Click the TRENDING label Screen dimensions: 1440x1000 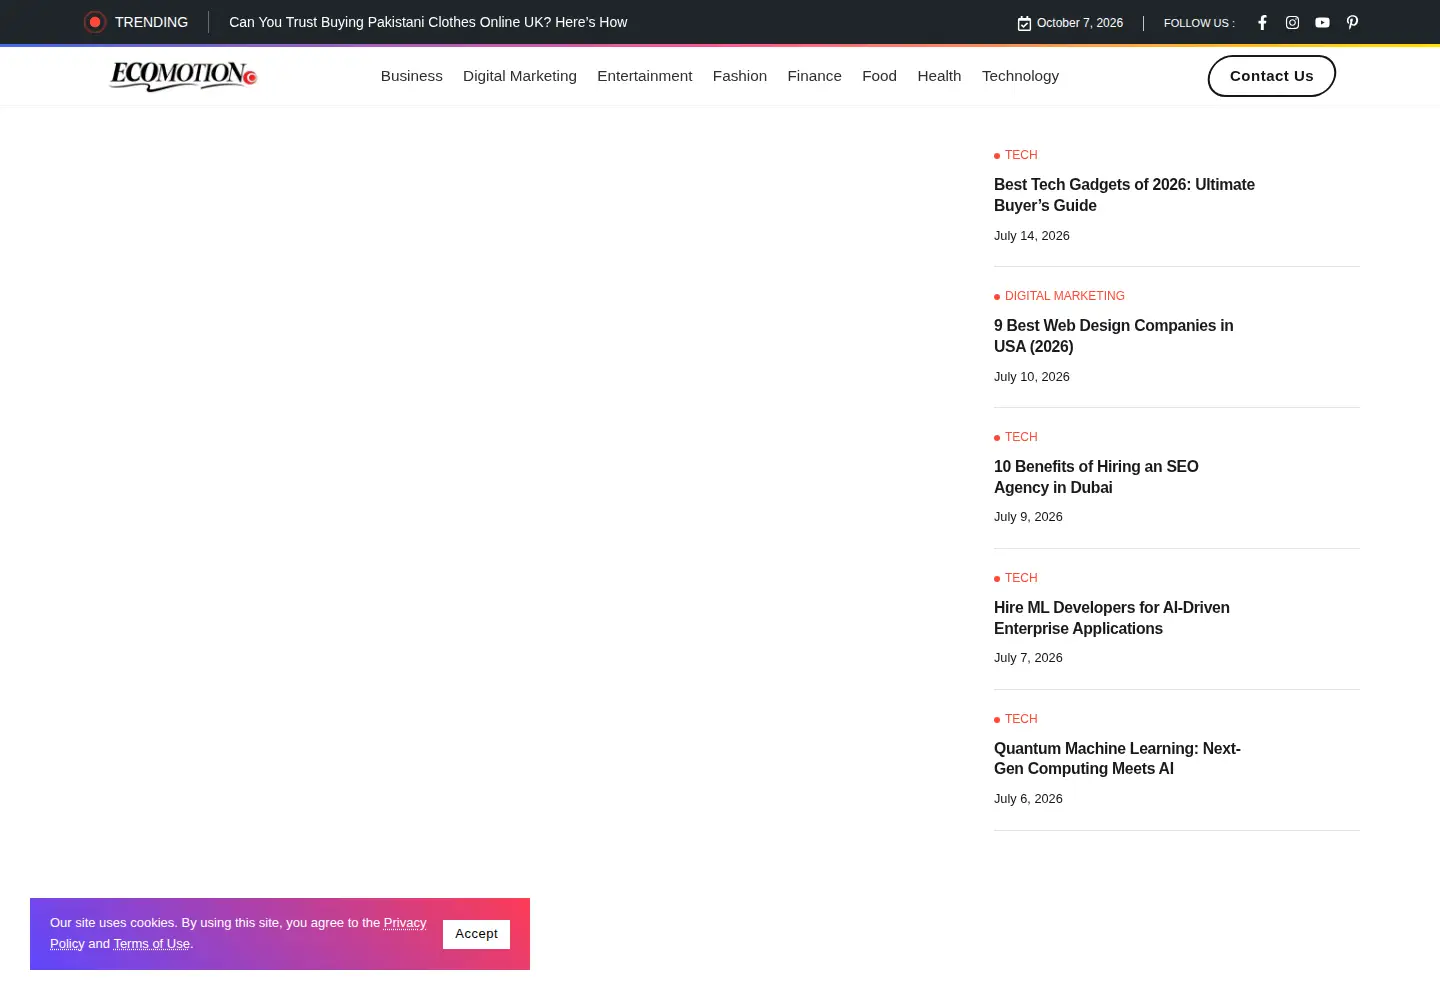click(x=151, y=22)
